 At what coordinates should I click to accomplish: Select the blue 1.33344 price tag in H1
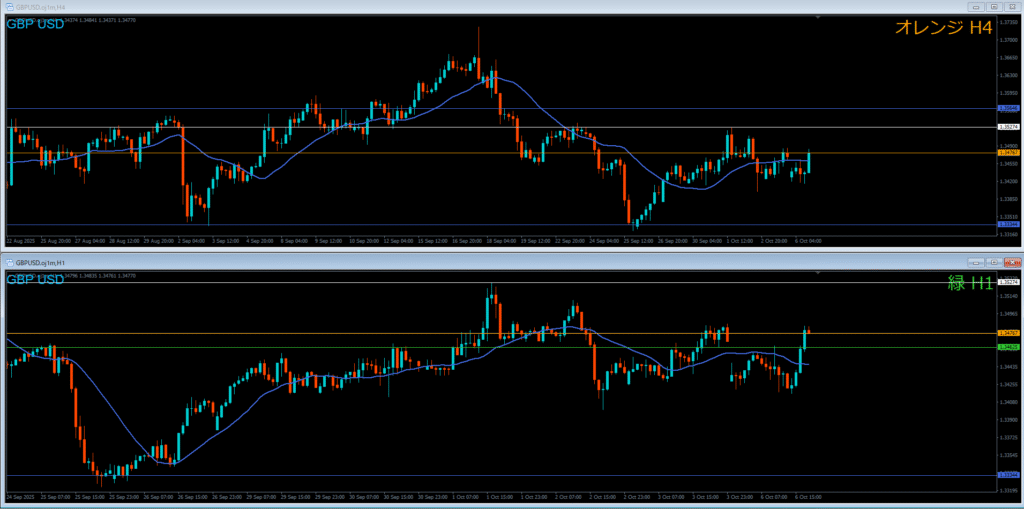pos(1009,475)
